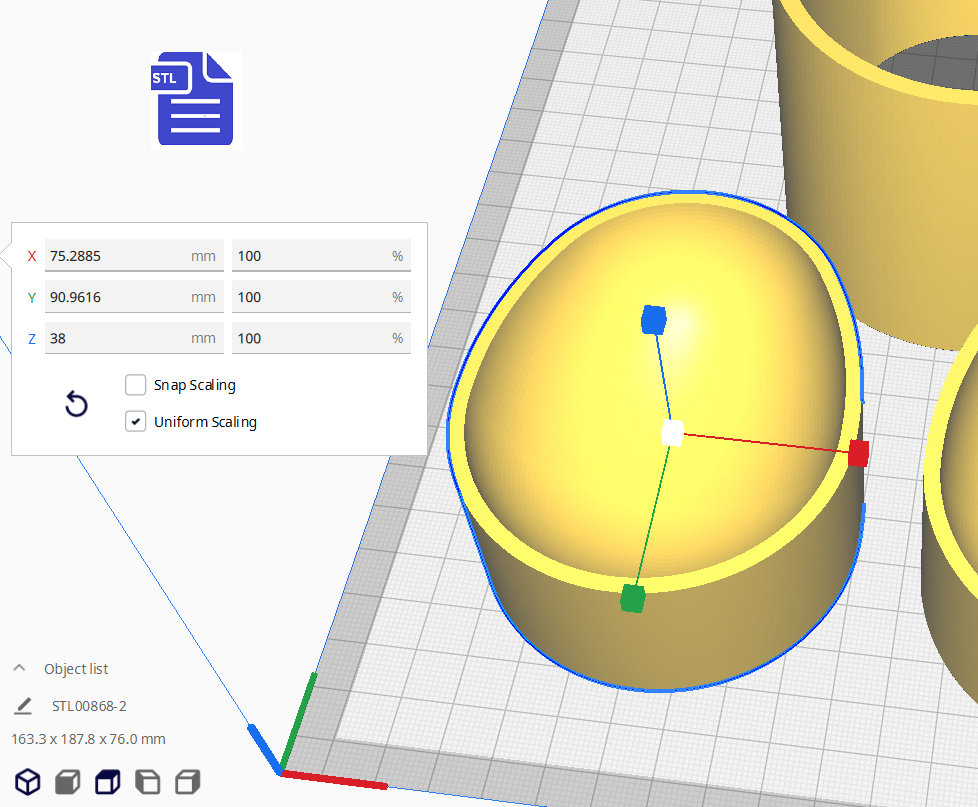The width and height of the screenshot is (978, 807).
Task: Click the Z size field showing 38 mm
Action: (115, 338)
